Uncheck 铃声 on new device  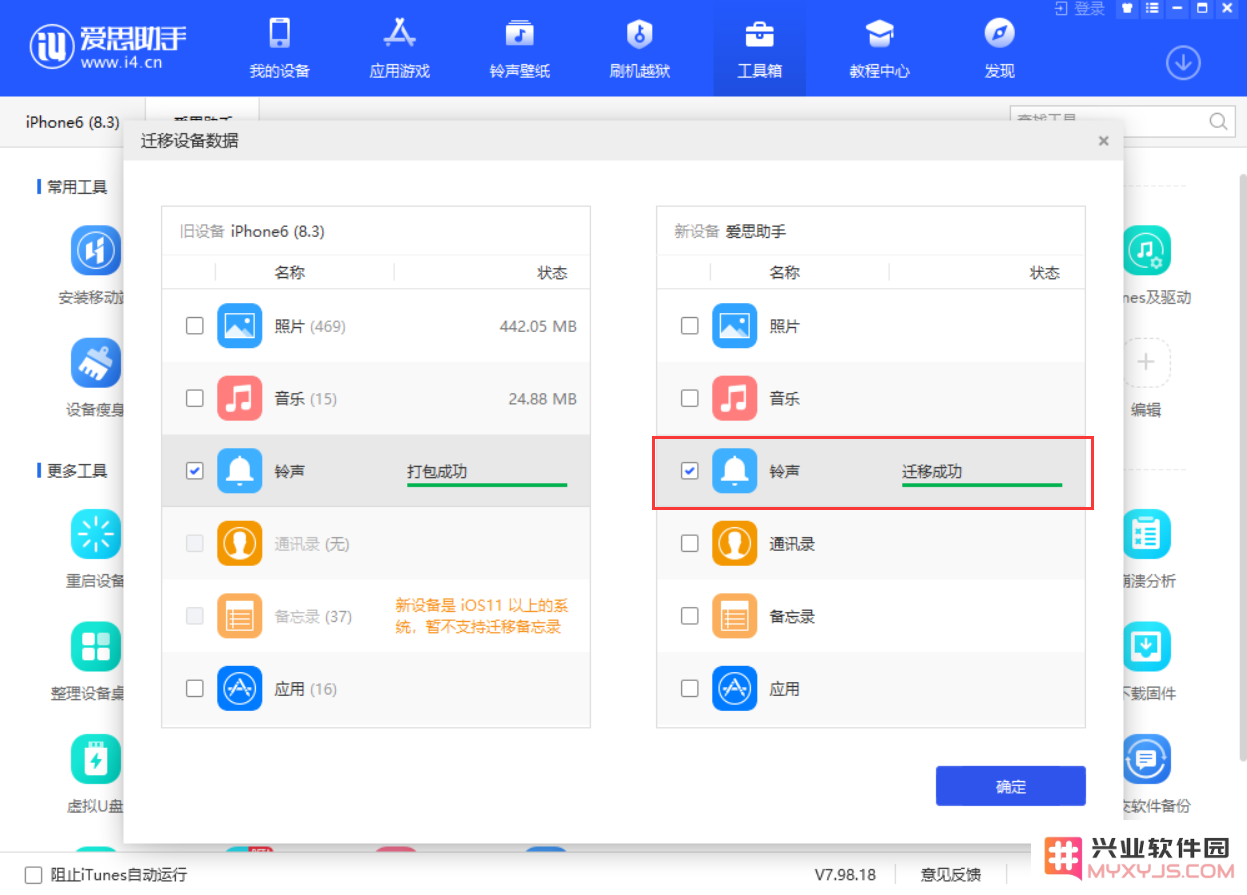[689, 471]
